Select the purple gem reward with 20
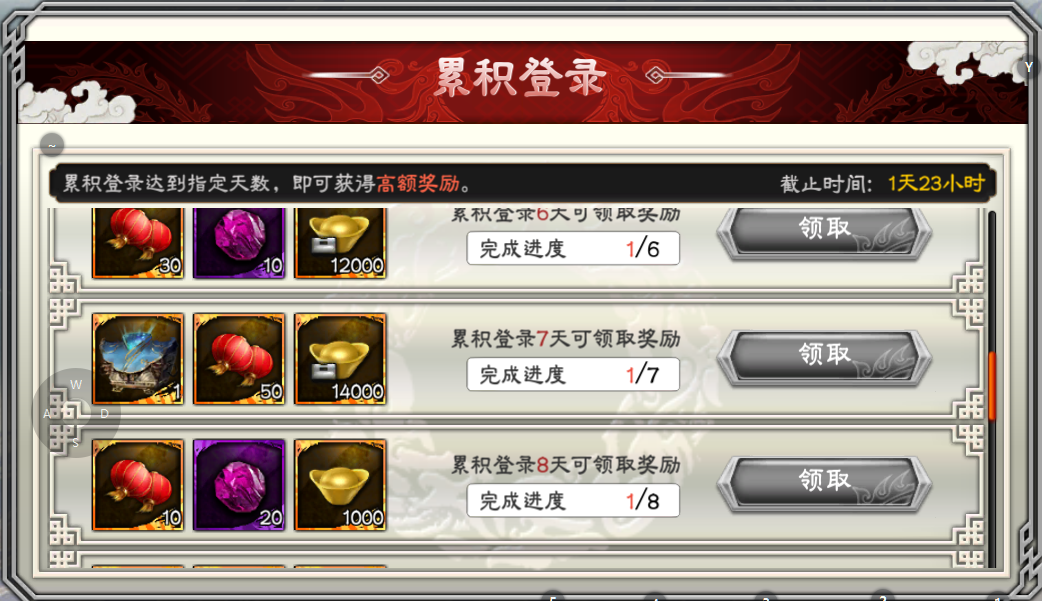This screenshot has width=1042, height=601. [239, 485]
